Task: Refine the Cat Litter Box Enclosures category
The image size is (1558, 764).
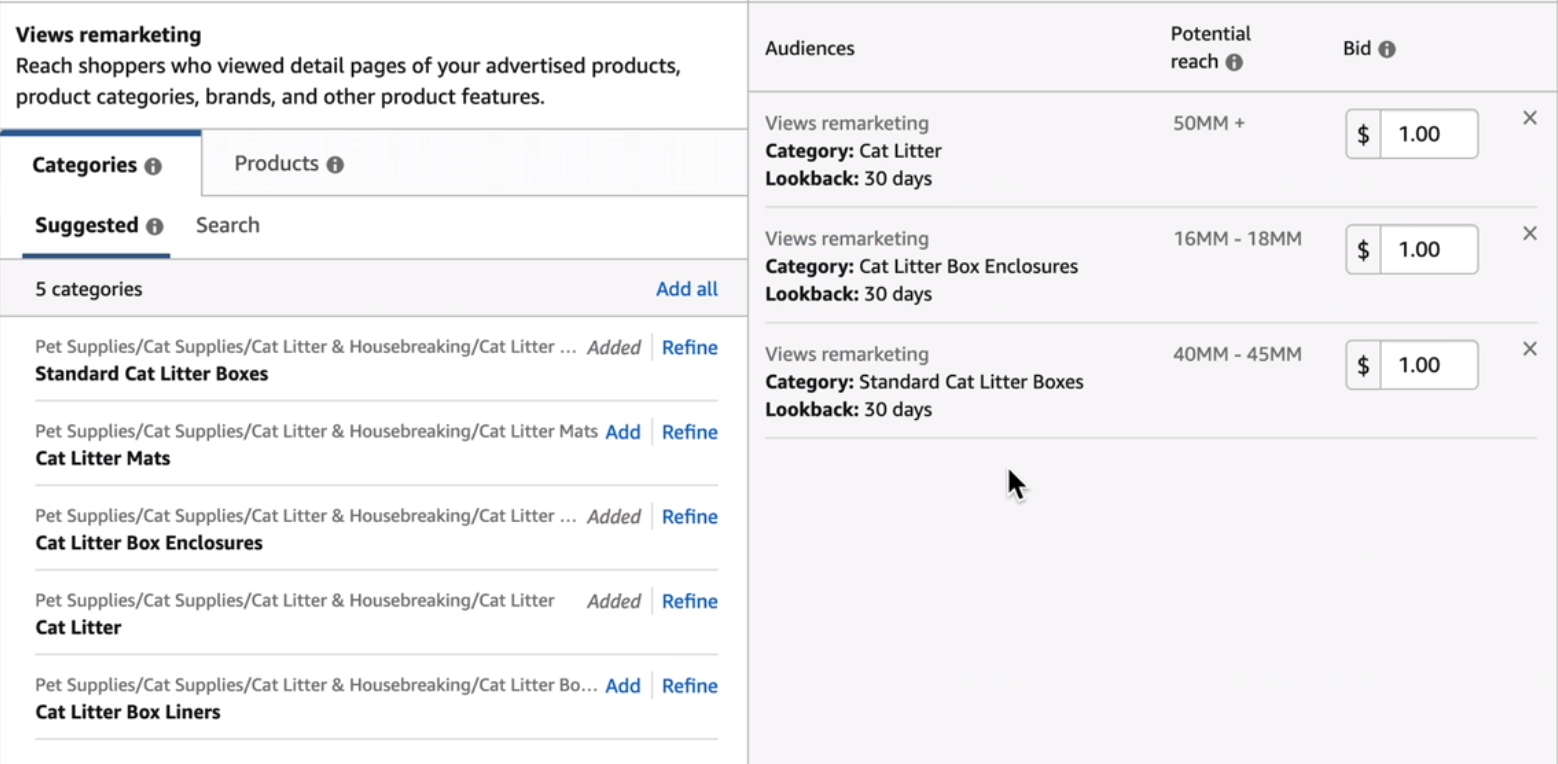Action: pyautogui.click(x=689, y=517)
